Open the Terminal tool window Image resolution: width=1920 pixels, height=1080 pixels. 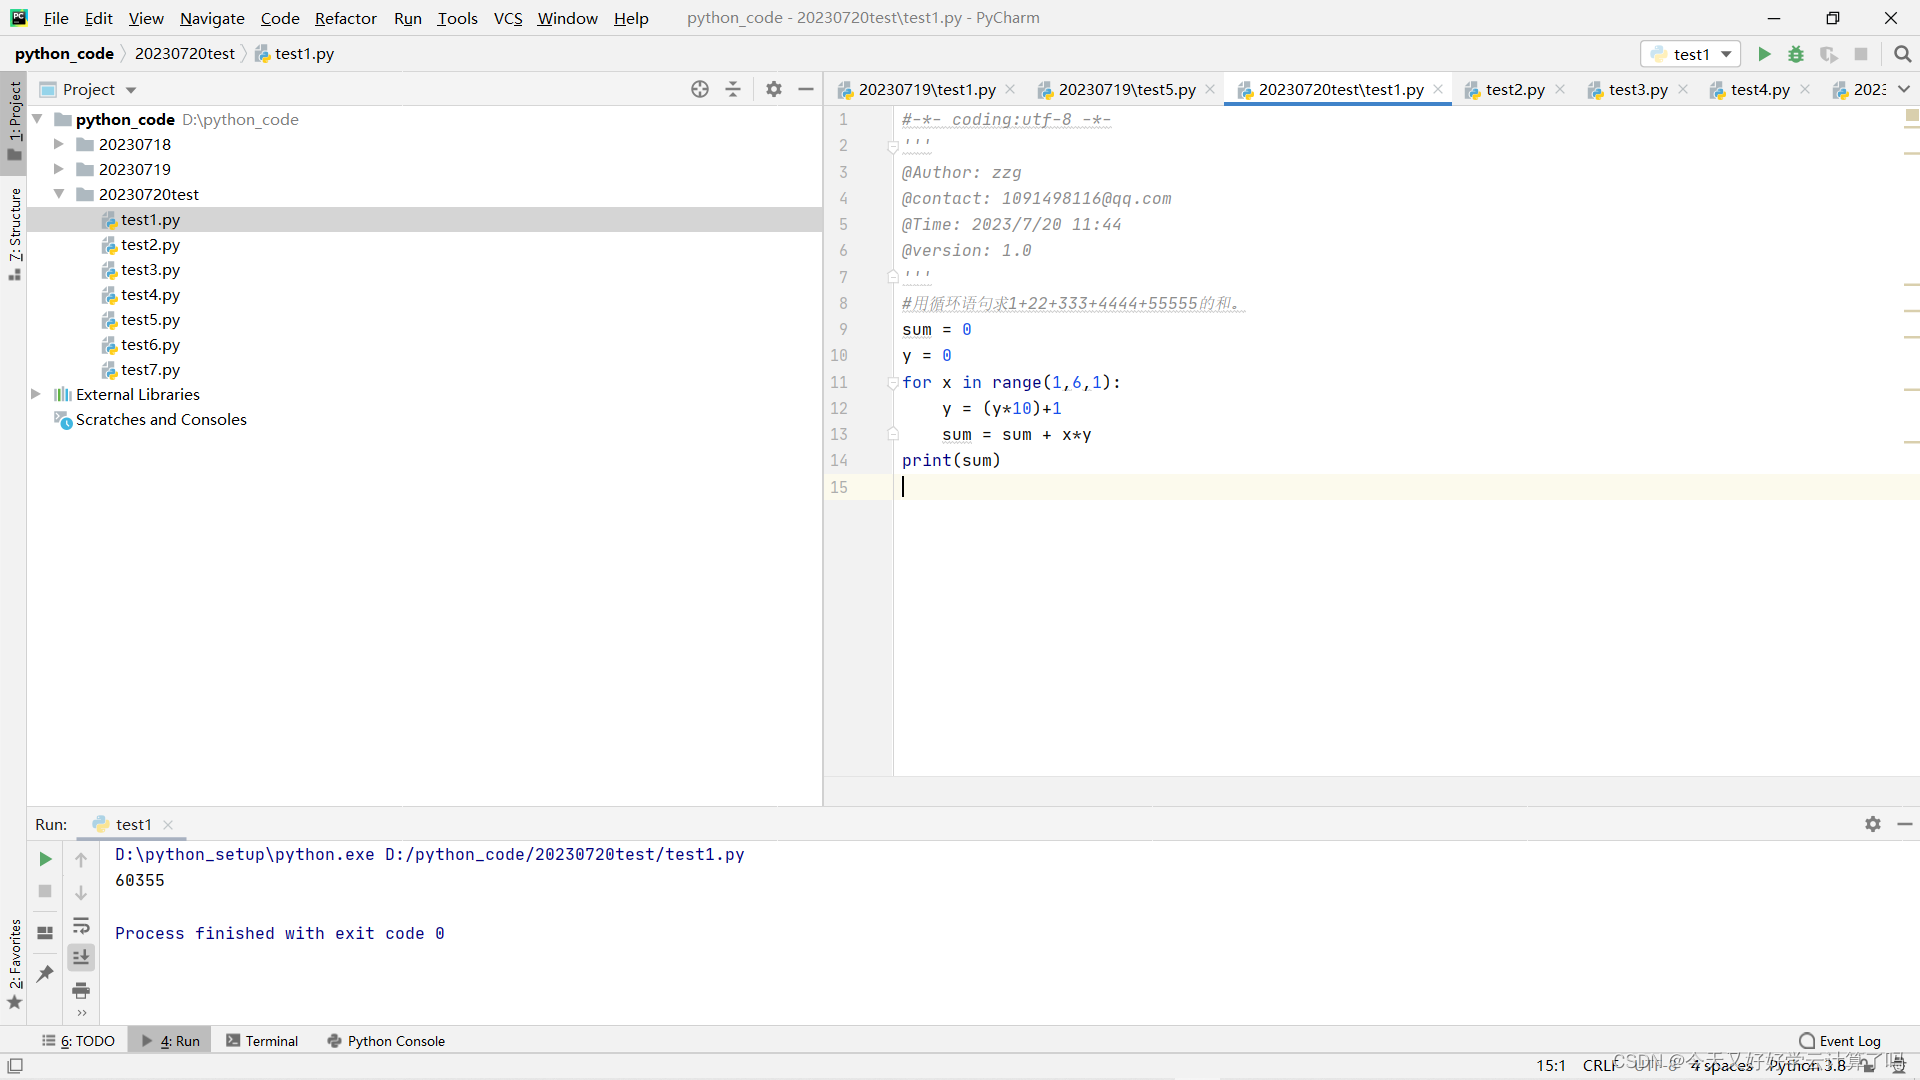click(x=262, y=1041)
